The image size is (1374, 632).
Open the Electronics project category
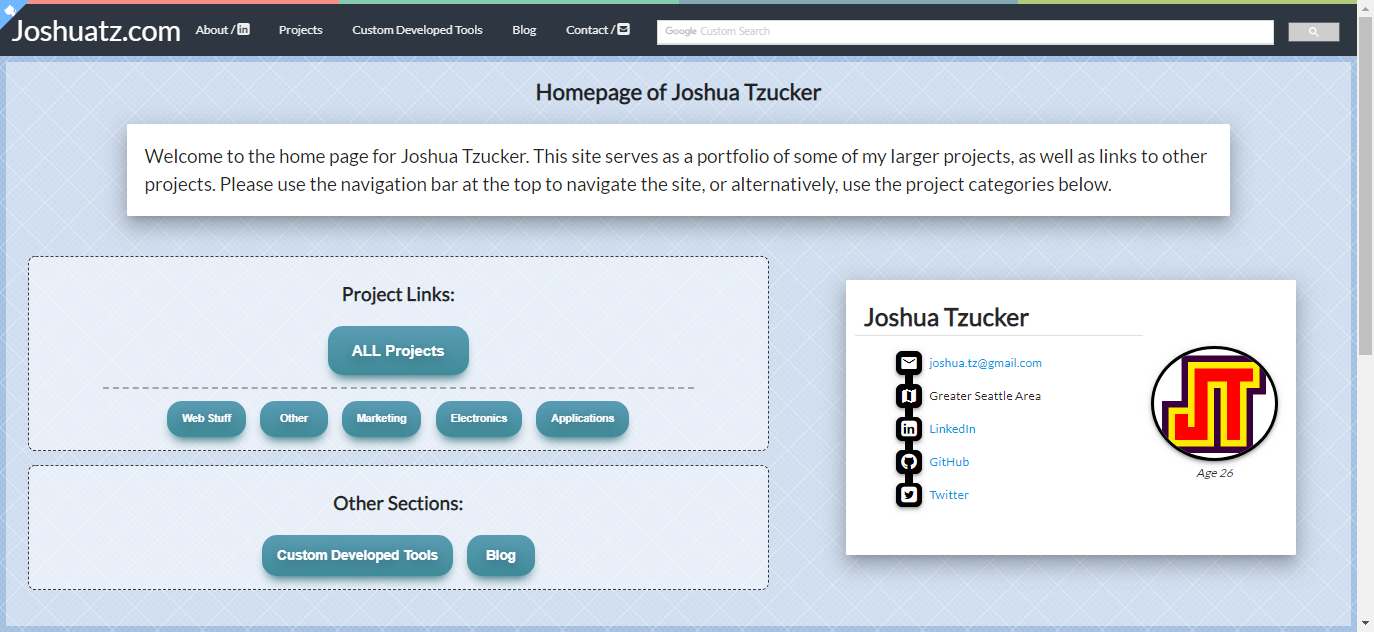478,419
